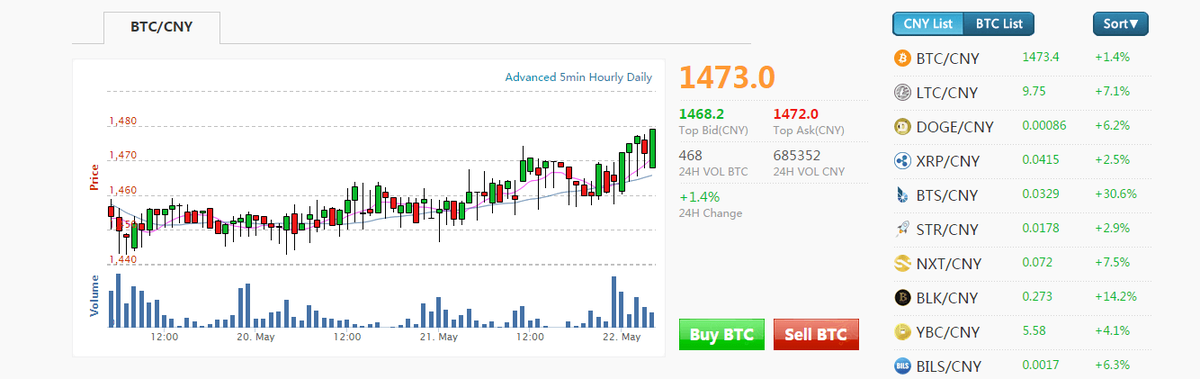Click the 20. May date axis label
The image size is (1200, 379).
tap(256, 337)
